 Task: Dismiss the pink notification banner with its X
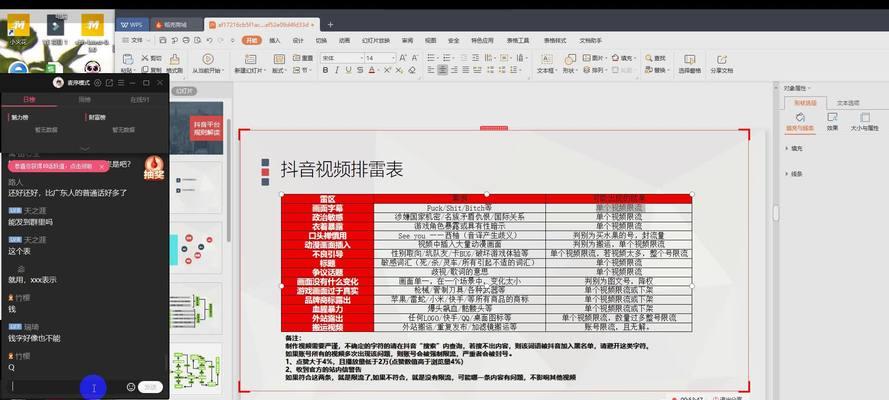(x=102, y=167)
